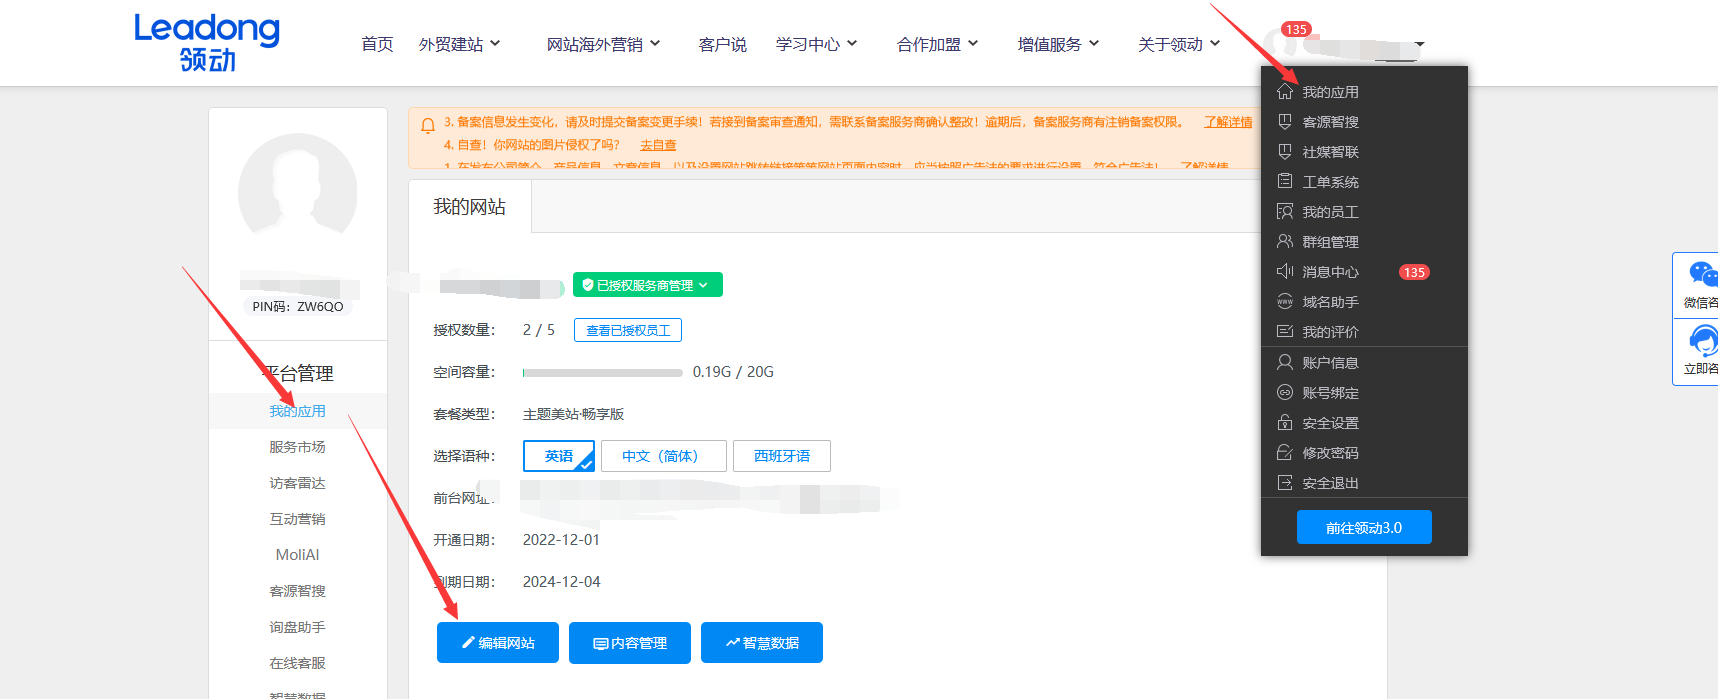Image resolution: width=1718 pixels, height=699 pixels.
Task: Click the 账户信息 person icon
Action: tap(1285, 362)
